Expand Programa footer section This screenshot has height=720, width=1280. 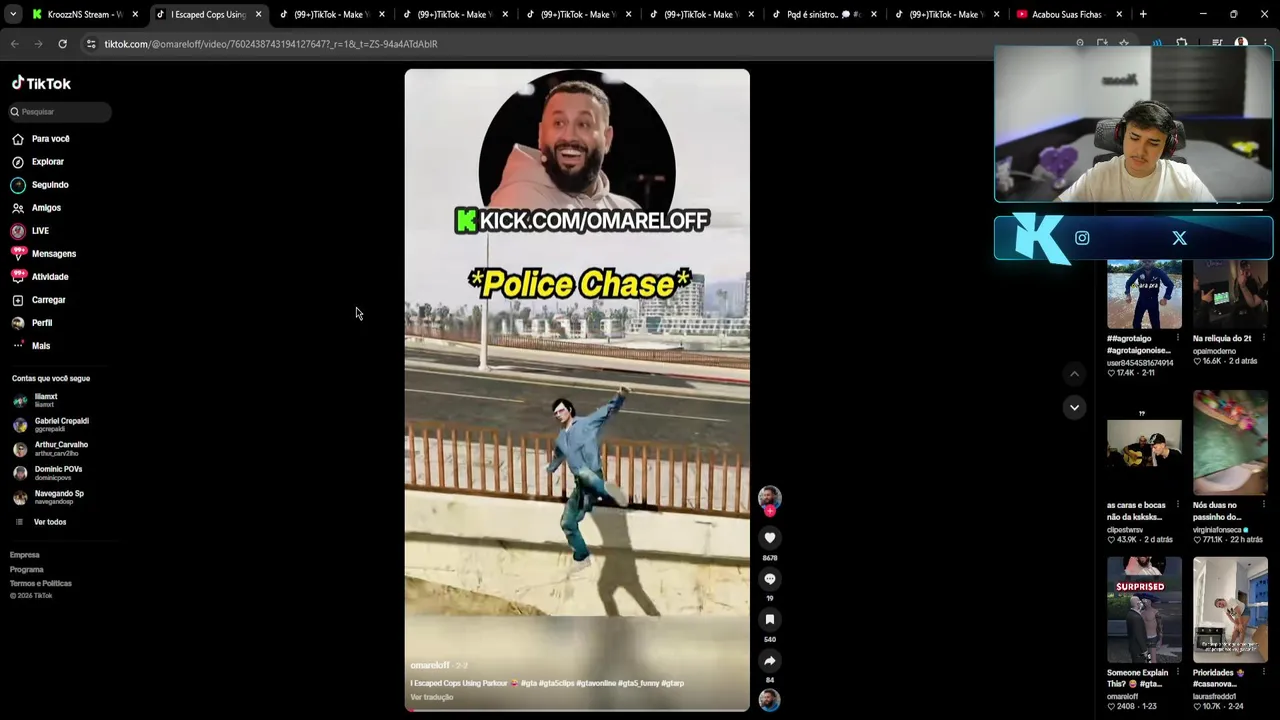(x=27, y=569)
